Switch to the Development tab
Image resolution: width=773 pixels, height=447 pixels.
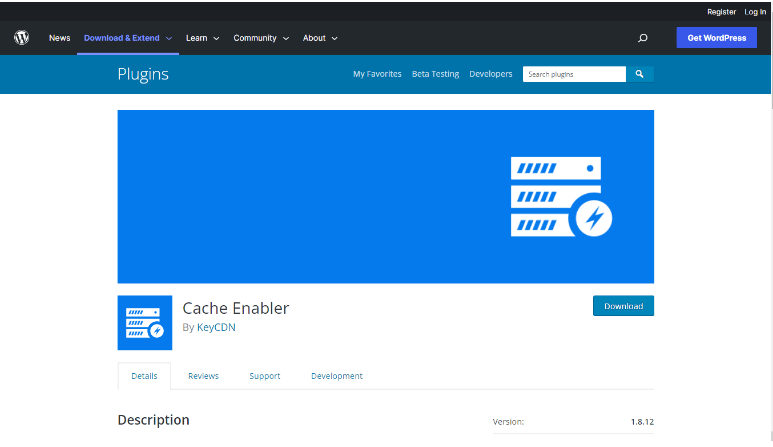(x=337, y=376)
